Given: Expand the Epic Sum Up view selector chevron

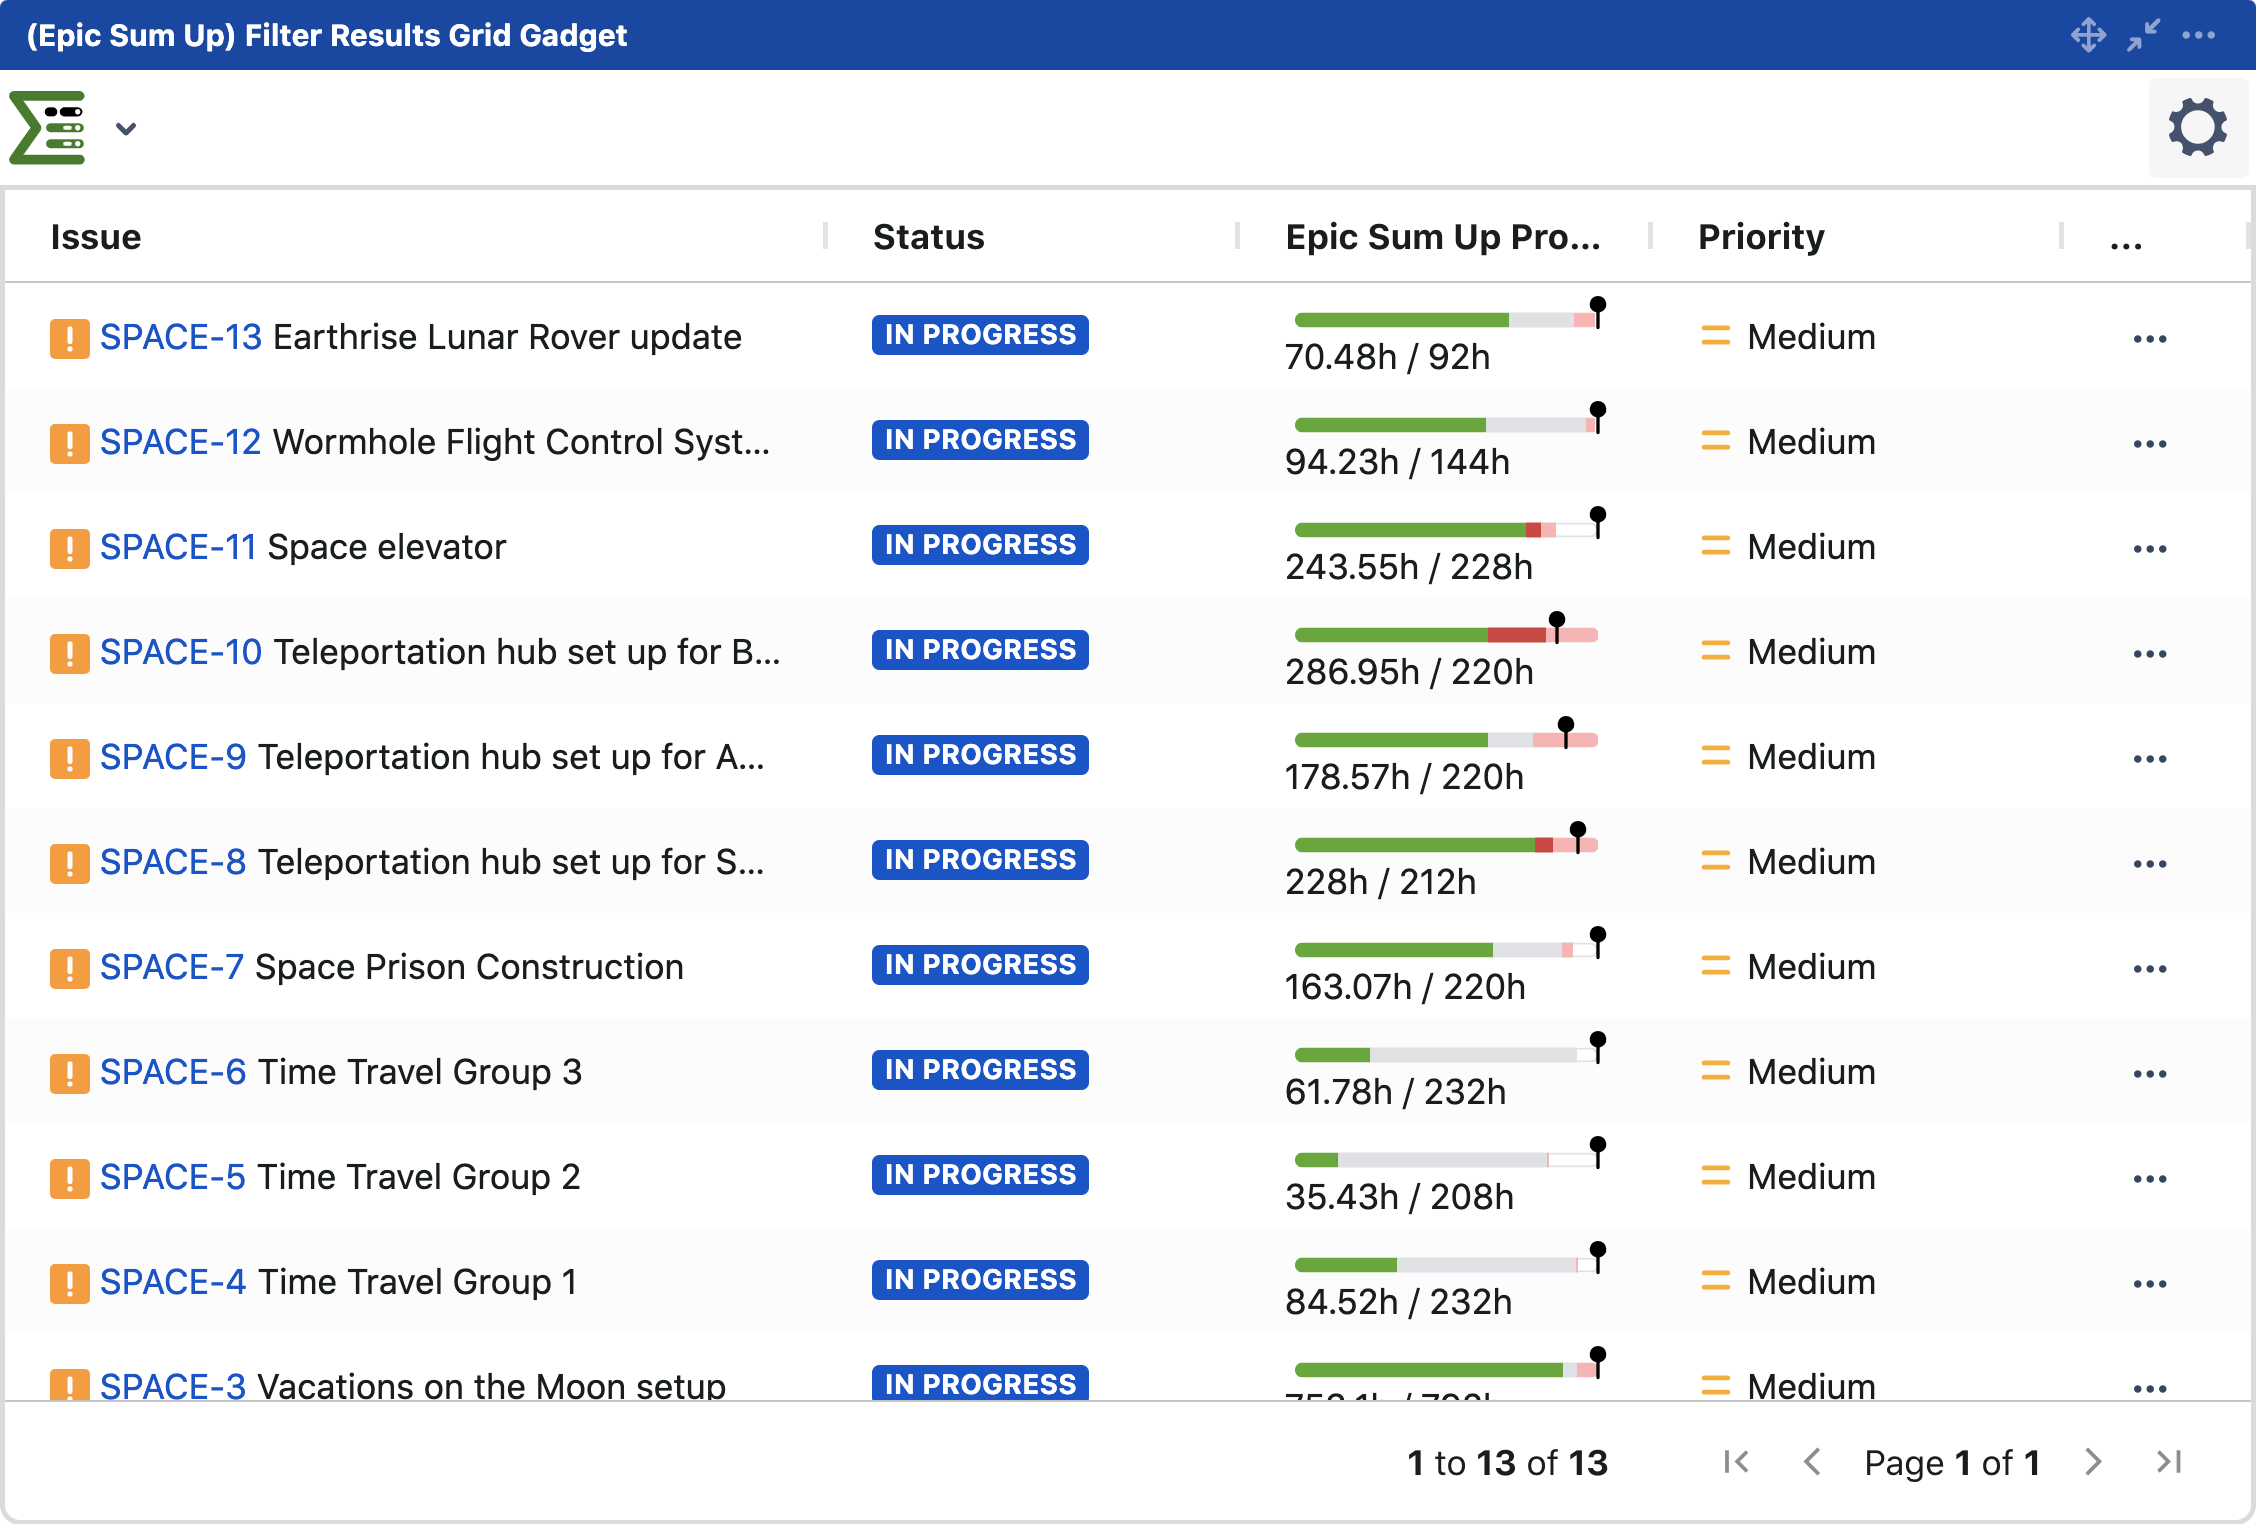Looking at the screenshot, I should coord(126,128).
